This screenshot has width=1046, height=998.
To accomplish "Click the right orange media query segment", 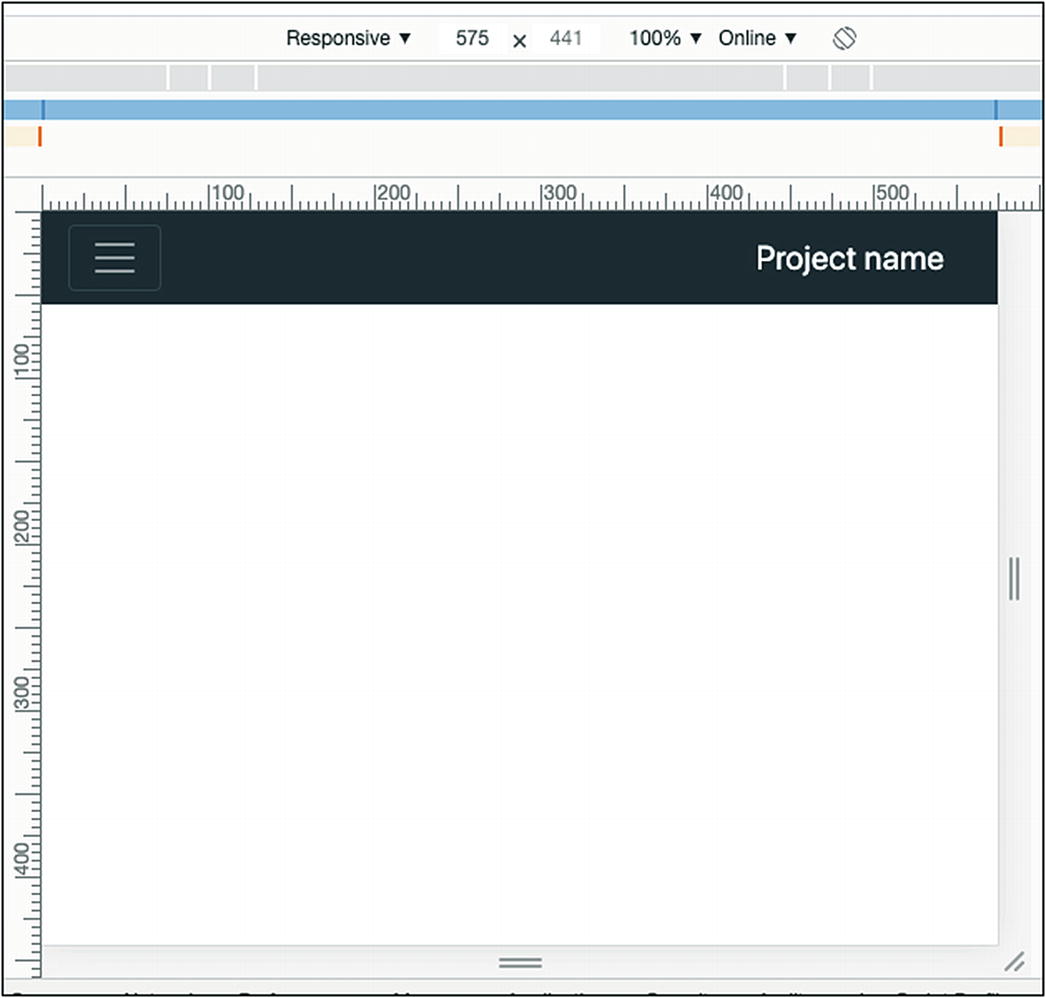I will (1022, 137).
